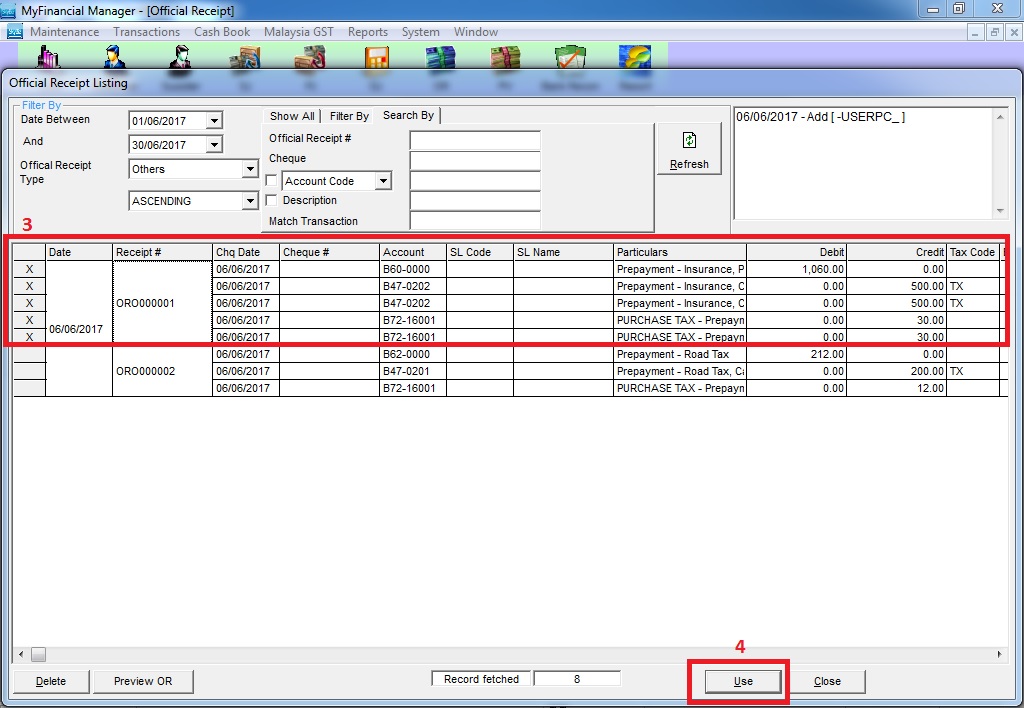Toggle the X marker on the B60-0000 row
This screenshot has height=708, width=1024.
click(x=29, y=269)
